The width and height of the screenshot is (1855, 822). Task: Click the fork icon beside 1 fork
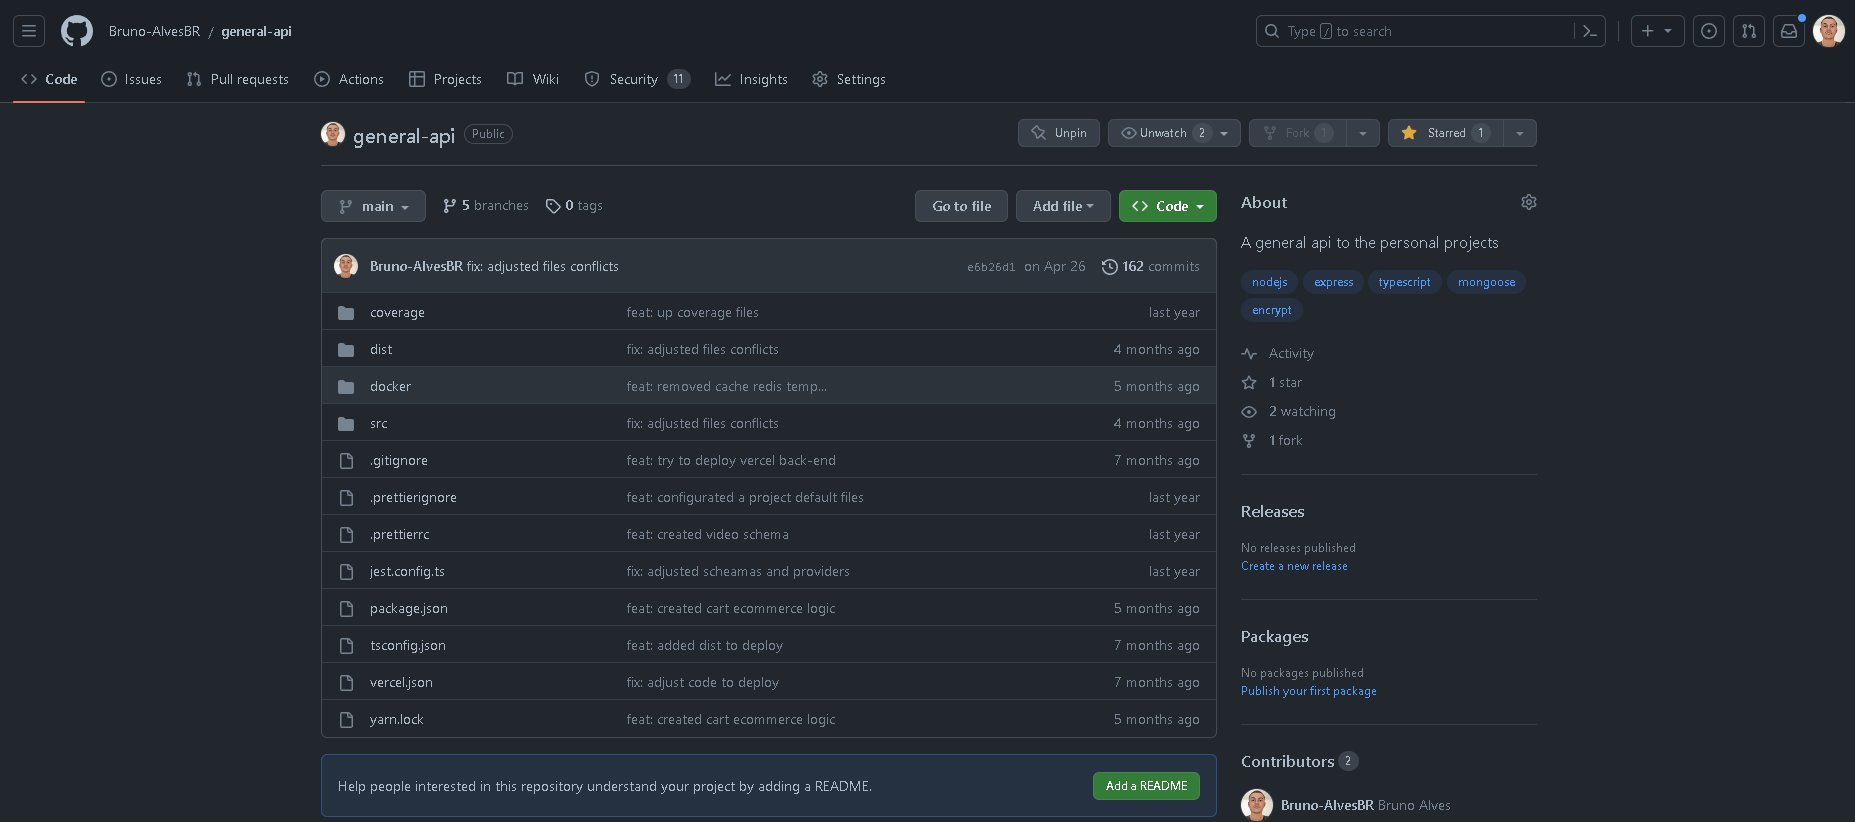(1249, 441)
